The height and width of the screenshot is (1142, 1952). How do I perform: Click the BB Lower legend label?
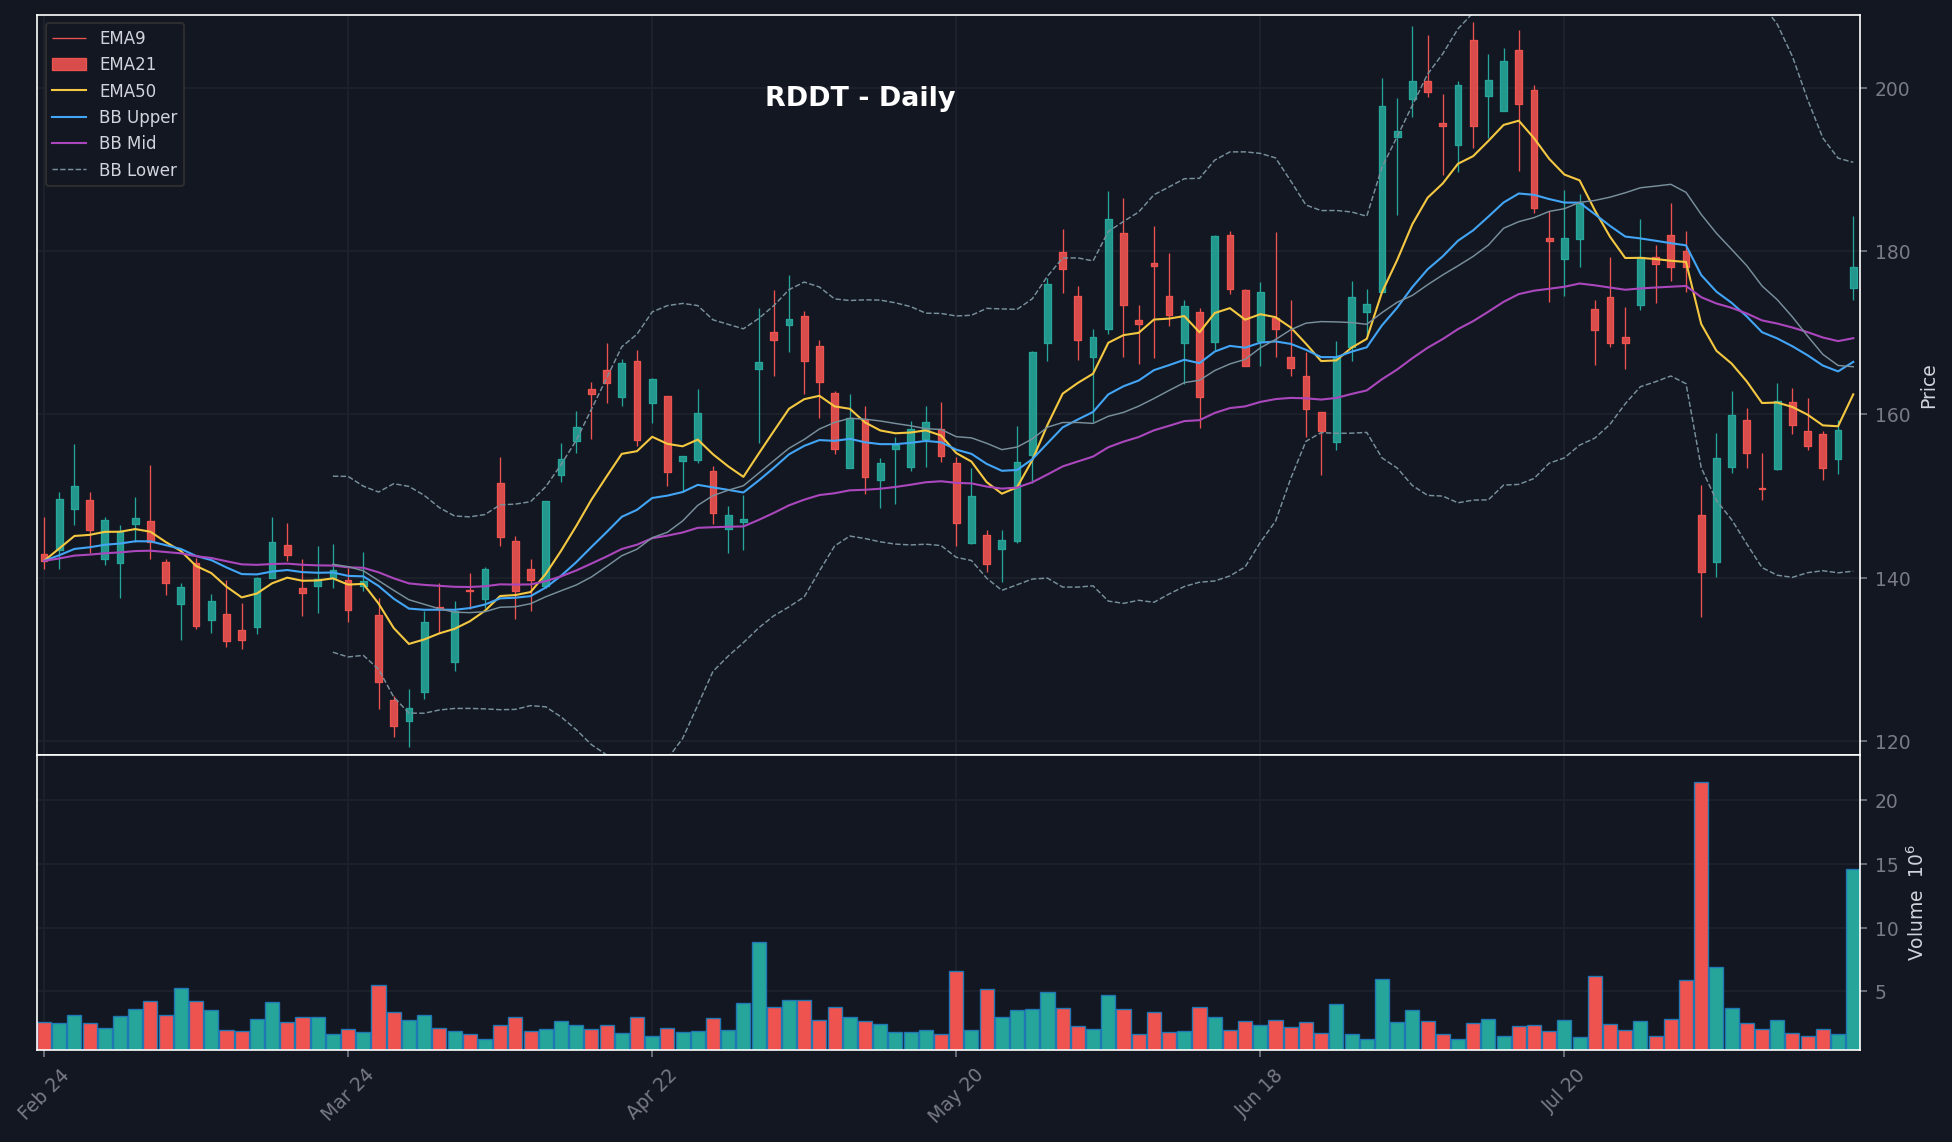click(138, 170)
